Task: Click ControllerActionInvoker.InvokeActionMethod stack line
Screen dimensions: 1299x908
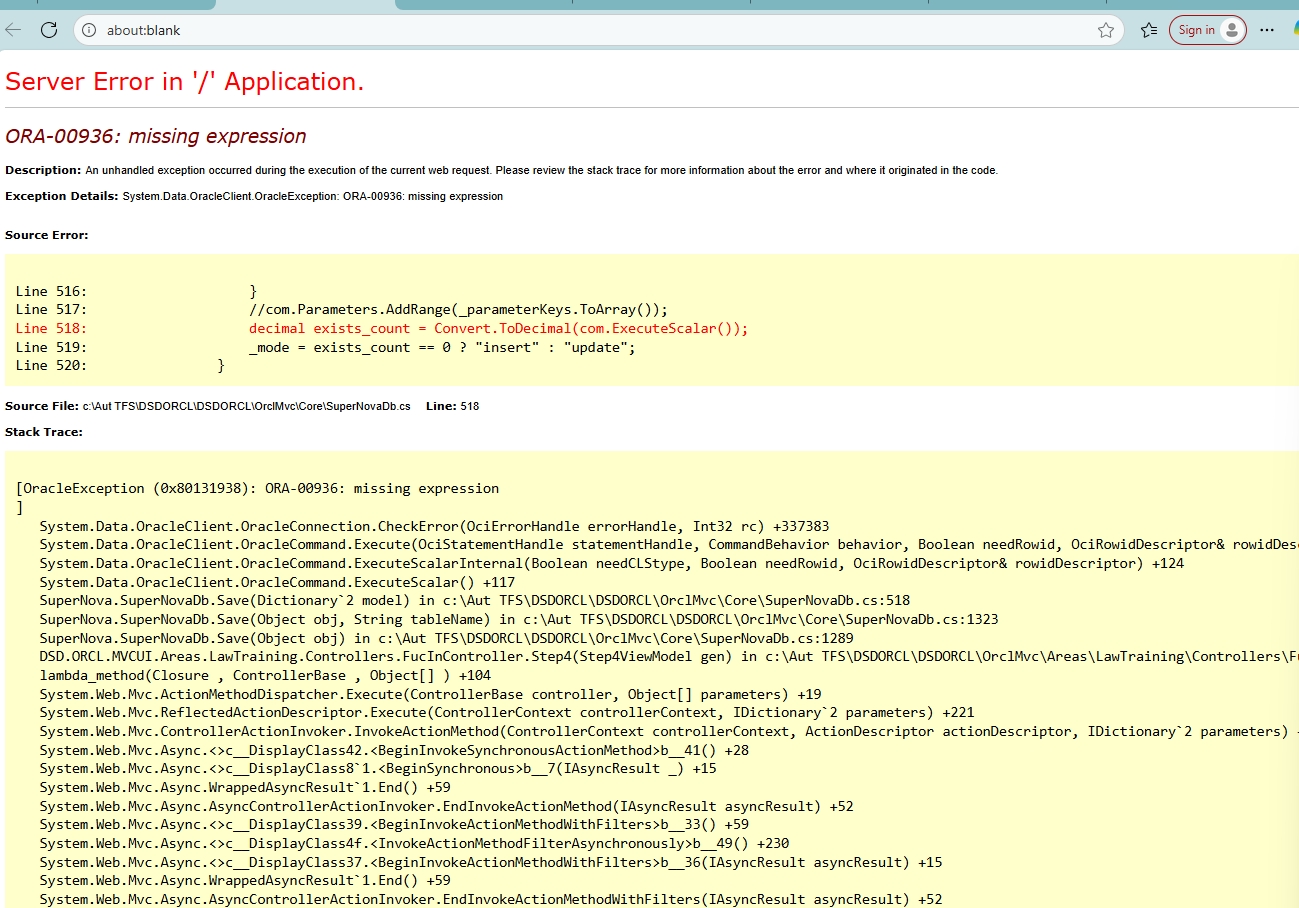Action: coord(669,732)
